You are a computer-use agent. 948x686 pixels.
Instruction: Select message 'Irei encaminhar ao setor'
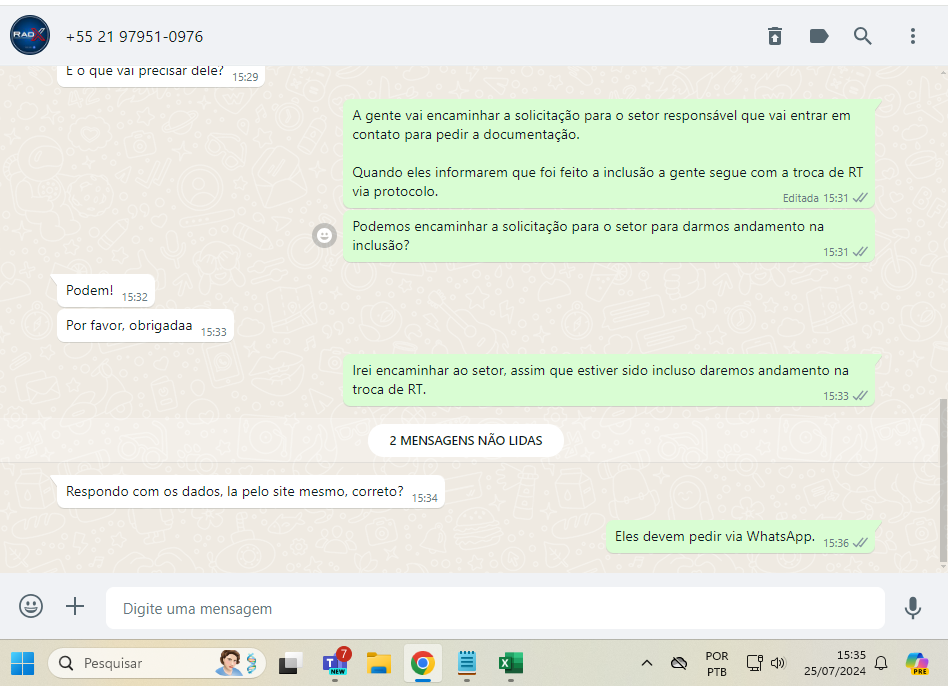click(x=608, y=380)
